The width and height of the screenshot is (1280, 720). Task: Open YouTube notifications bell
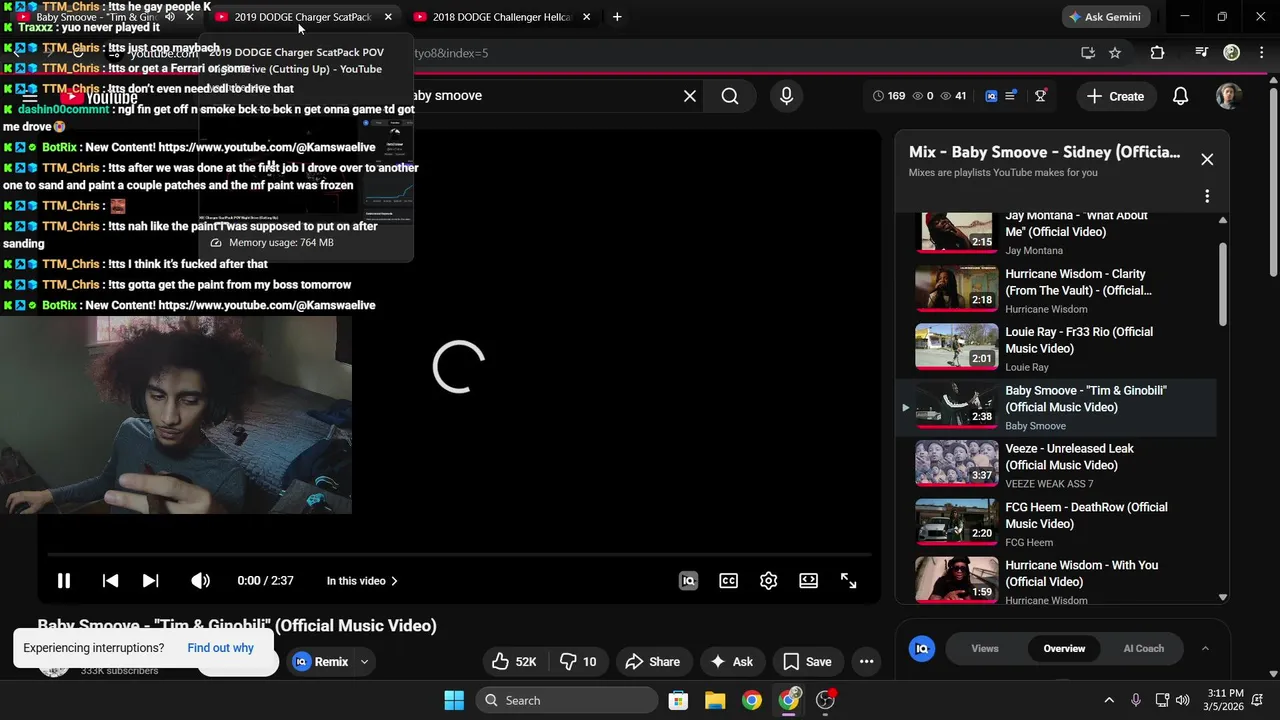(x=1180, y=96)
